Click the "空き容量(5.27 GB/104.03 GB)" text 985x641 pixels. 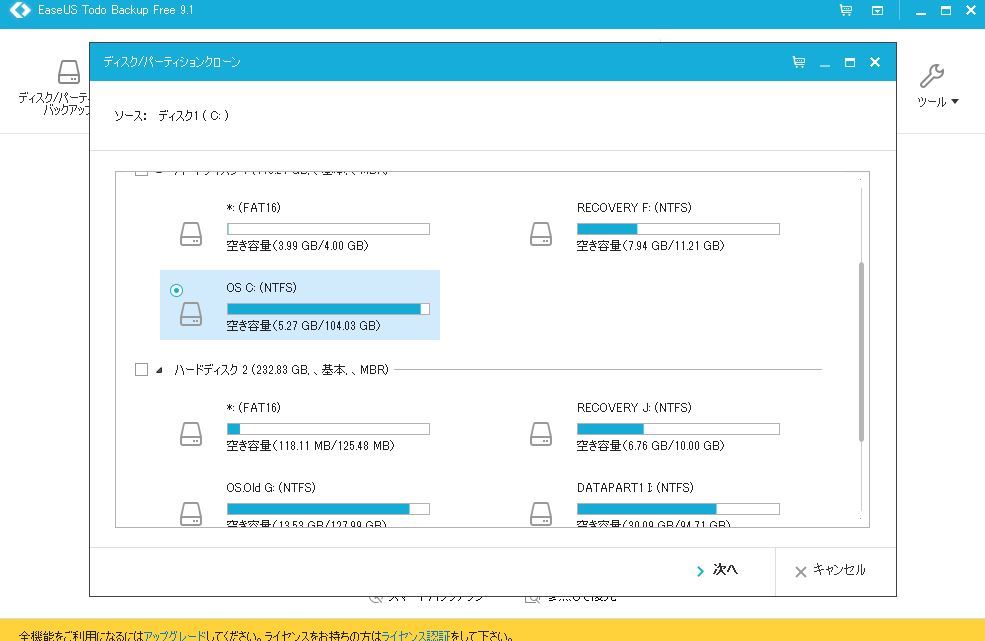(303, 326)
